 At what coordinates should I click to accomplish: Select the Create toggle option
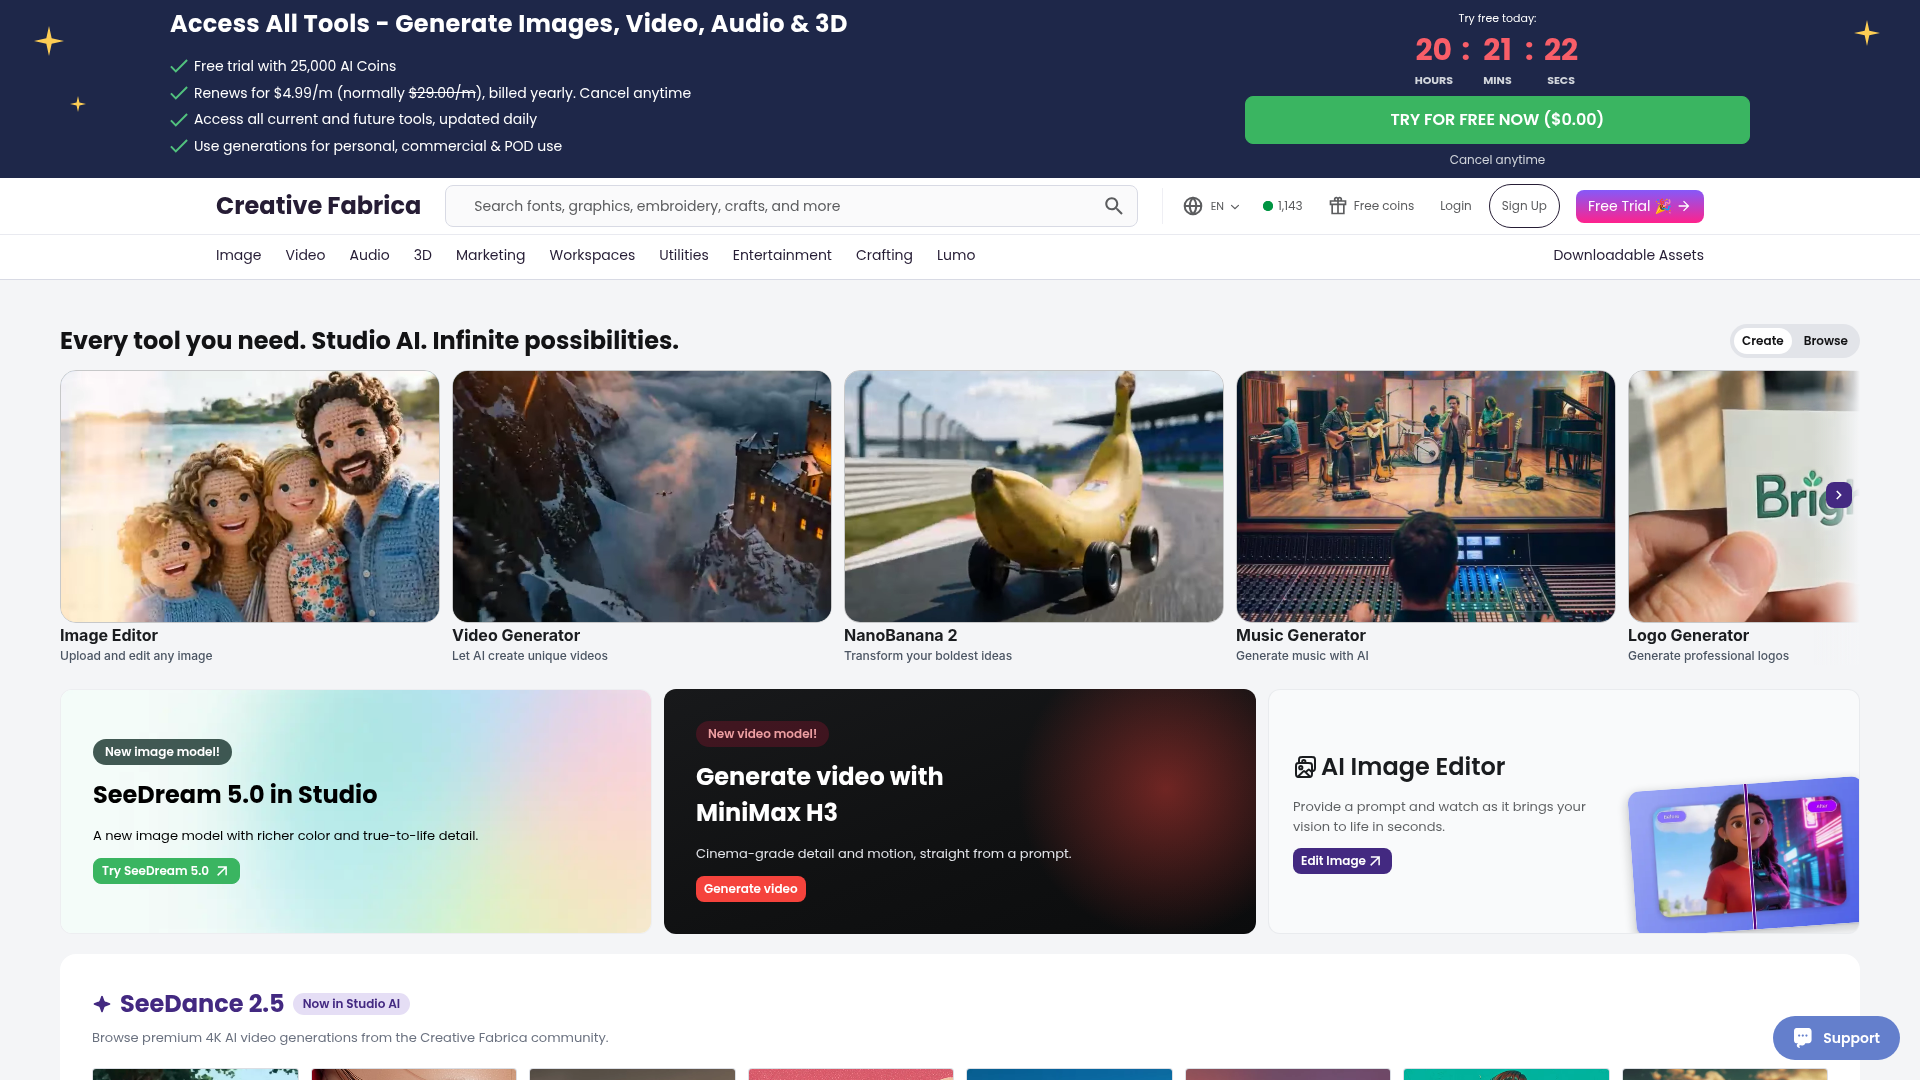pyautogui.click(x=1762, y=341)
